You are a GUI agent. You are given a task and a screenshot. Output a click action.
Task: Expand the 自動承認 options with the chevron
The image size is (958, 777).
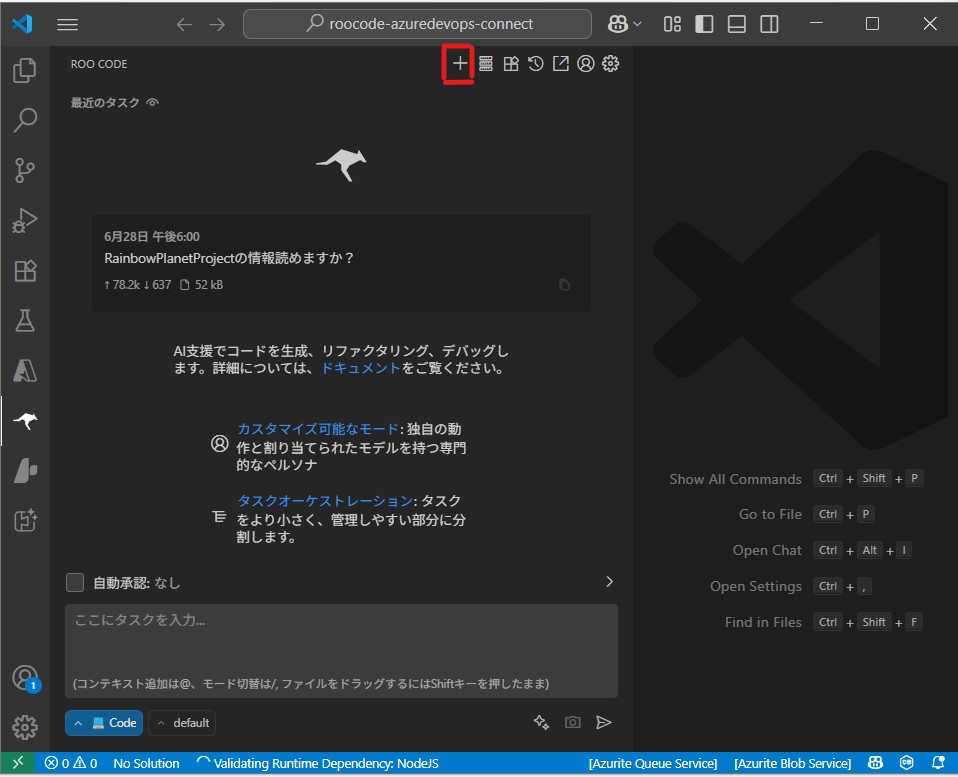(609, 582)
